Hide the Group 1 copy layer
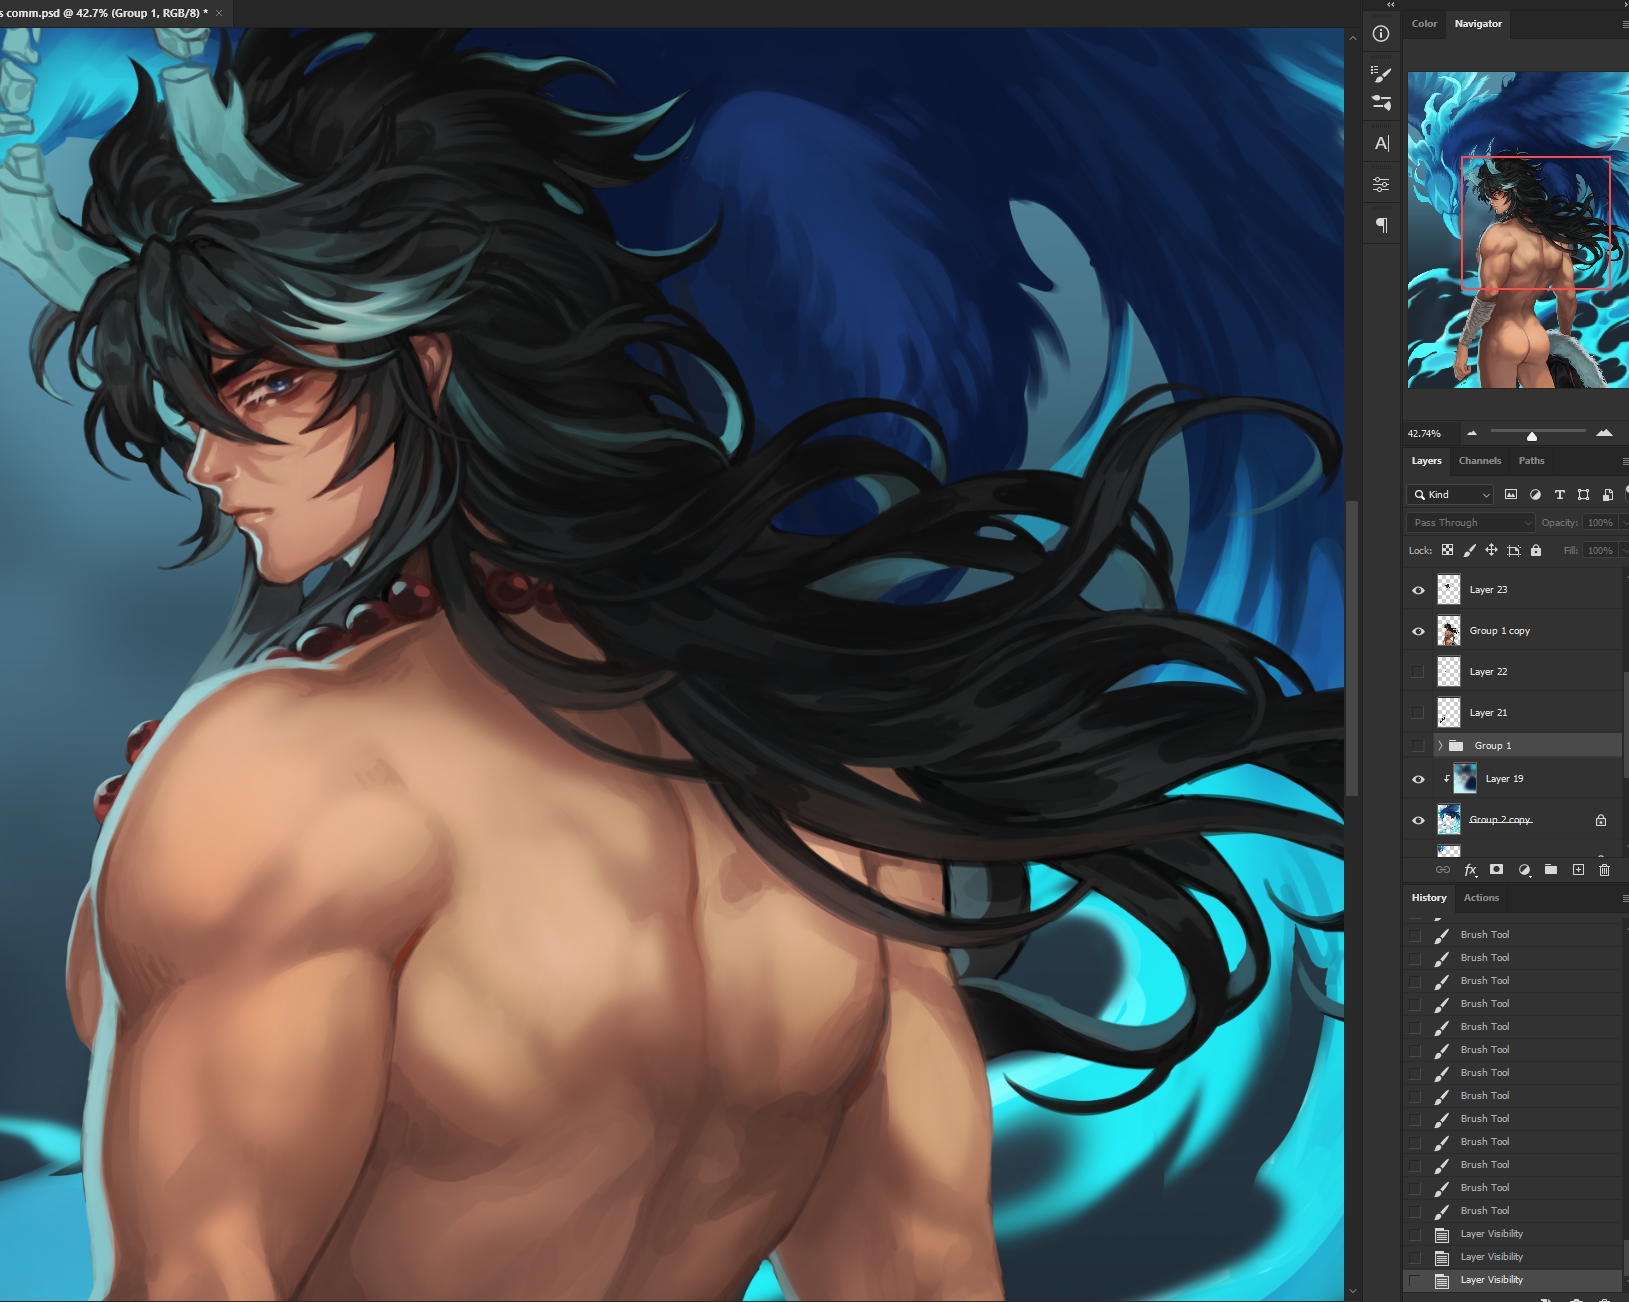 tap(1418, 631)
